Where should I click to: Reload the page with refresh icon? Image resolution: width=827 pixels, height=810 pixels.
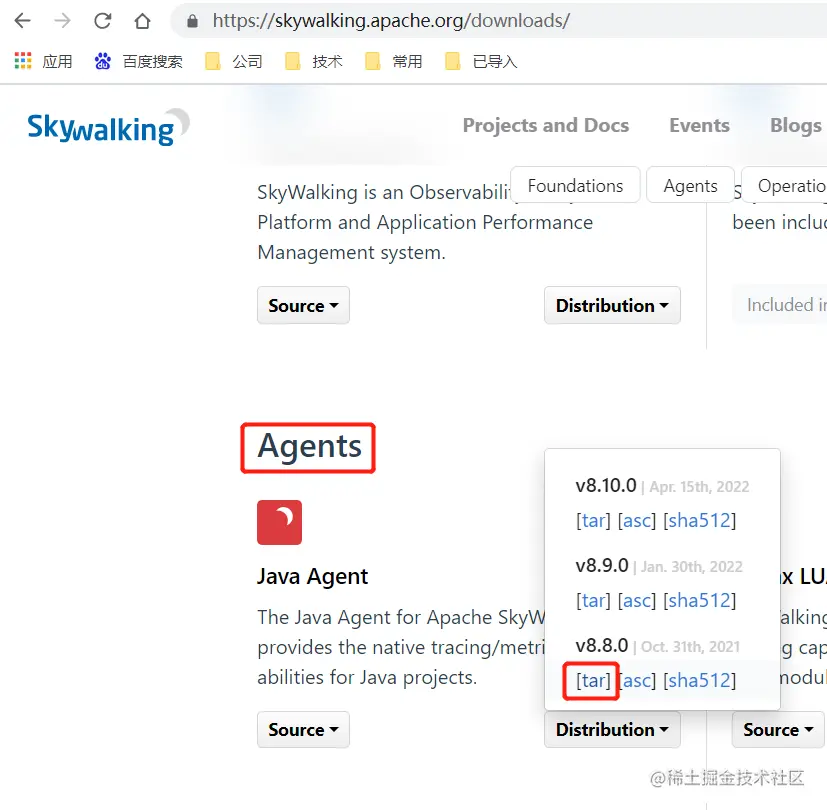(102, 21)
